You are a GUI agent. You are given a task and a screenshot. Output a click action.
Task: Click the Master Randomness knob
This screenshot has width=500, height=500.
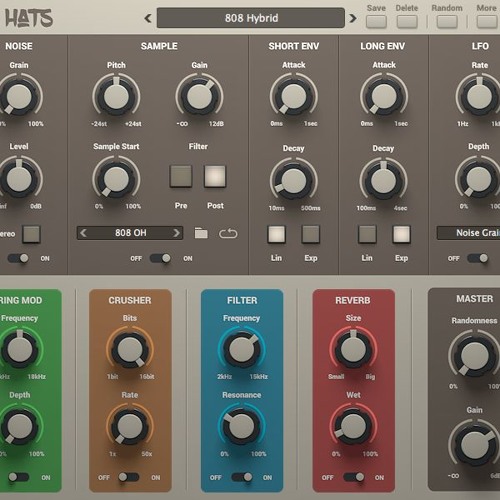point(474,356)
